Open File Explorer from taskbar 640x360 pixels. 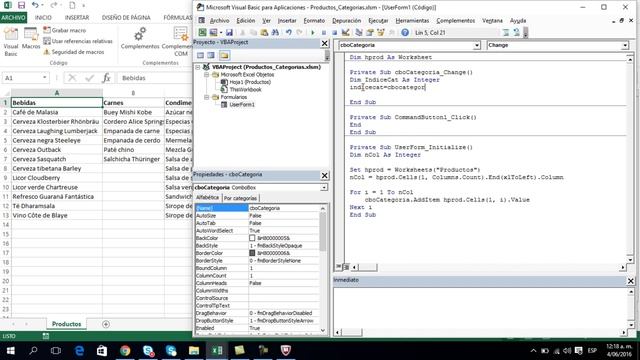tap(194, 351)
